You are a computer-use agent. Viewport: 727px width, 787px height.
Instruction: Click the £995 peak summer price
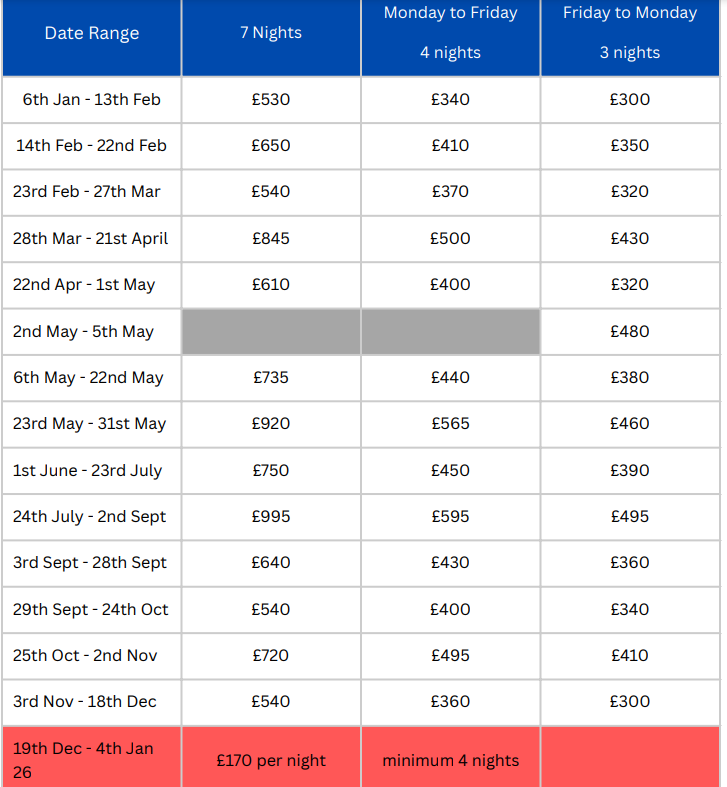coord(271,517)
